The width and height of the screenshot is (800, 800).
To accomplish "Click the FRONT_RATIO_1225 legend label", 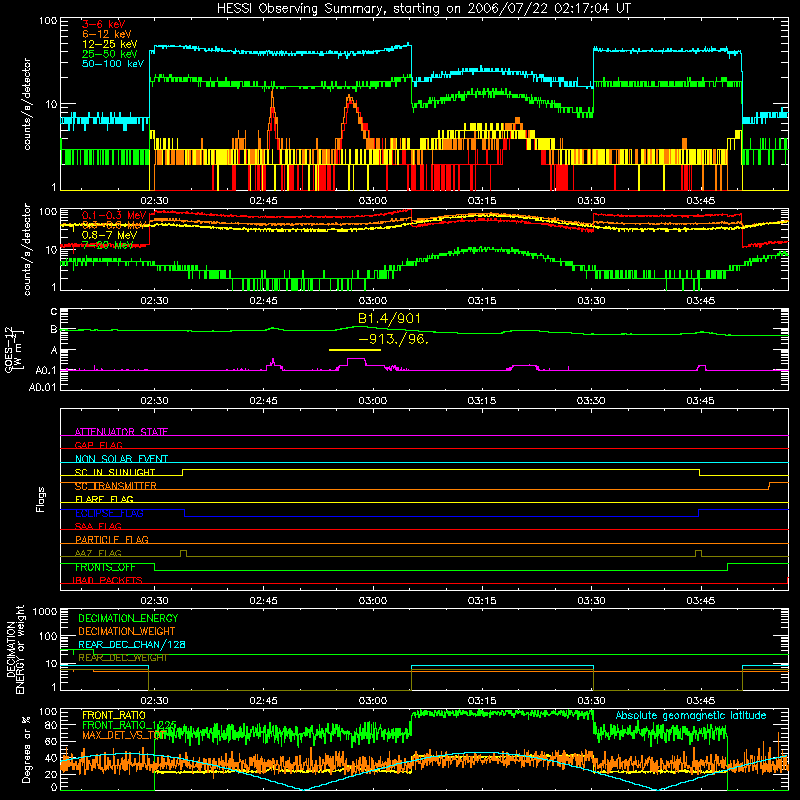I will [x=129, y=725].
